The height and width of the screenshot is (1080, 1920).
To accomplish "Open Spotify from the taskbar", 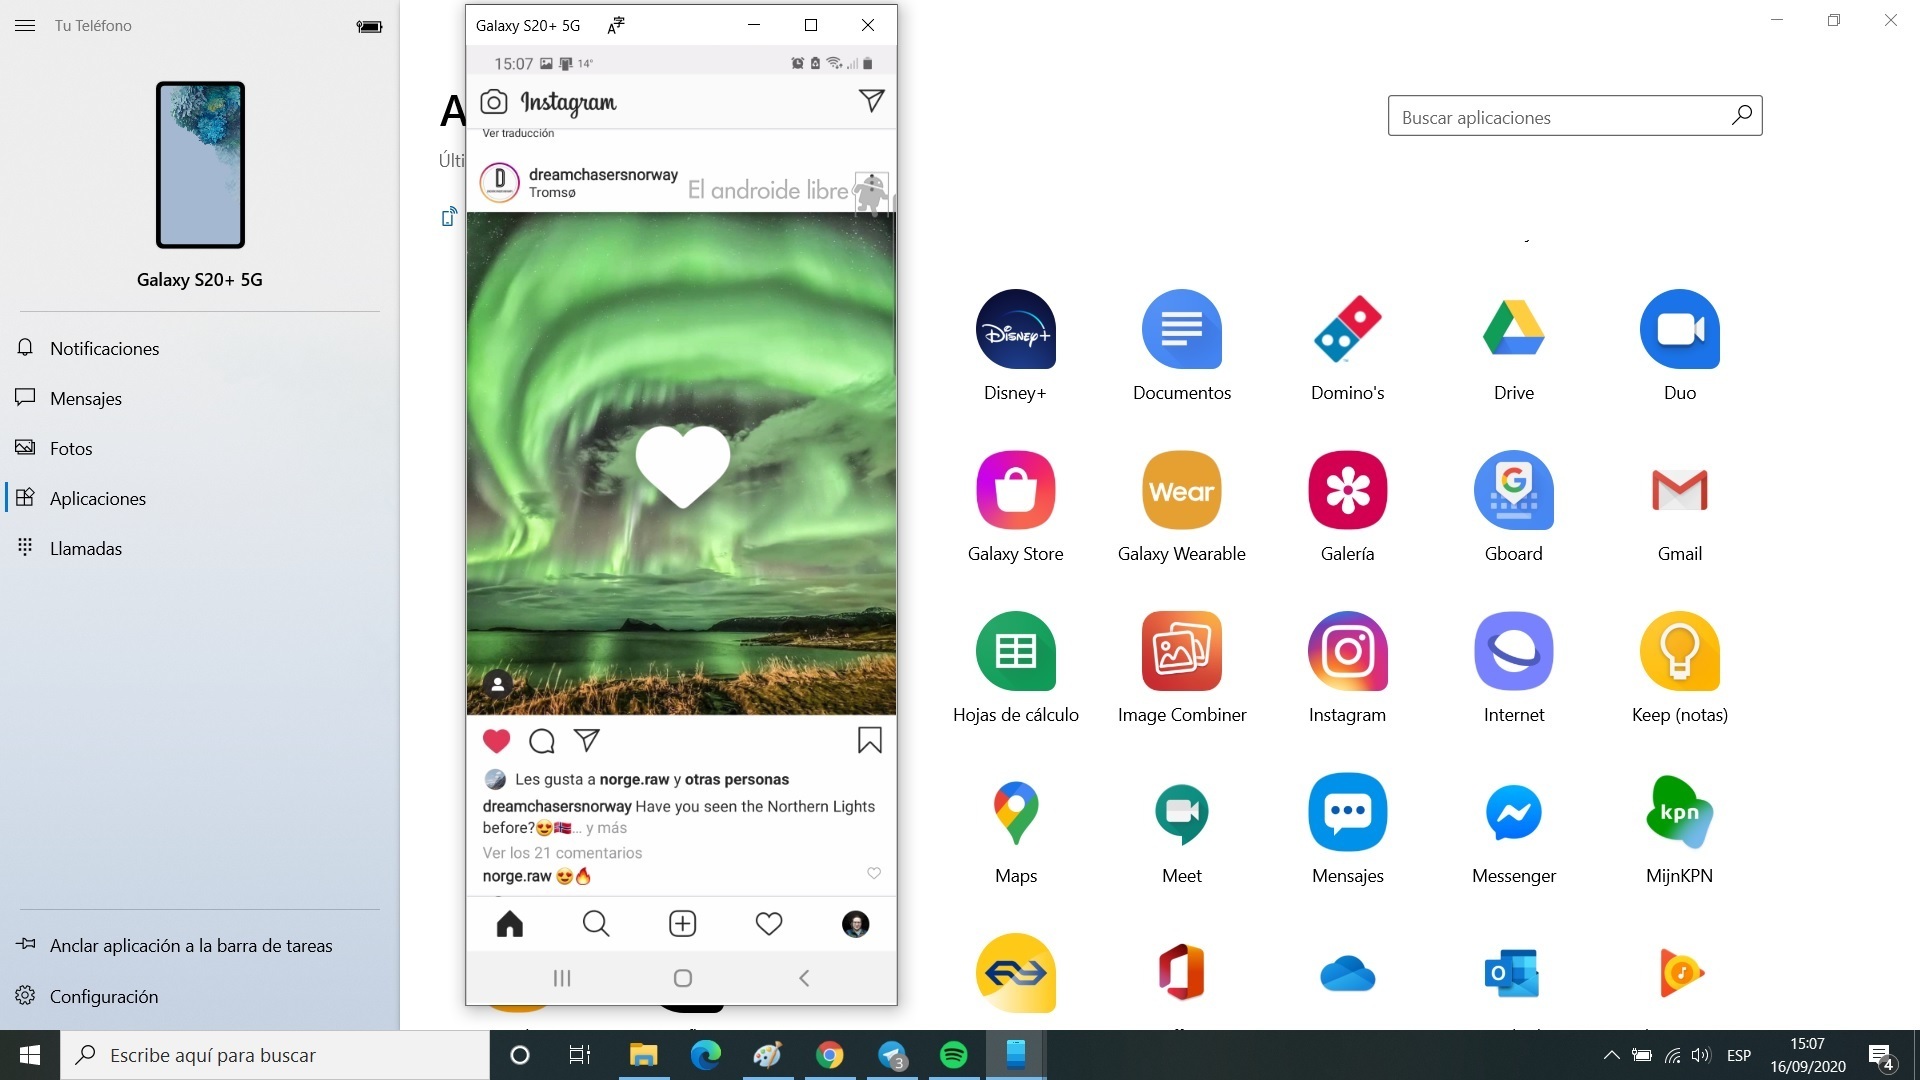I will [953, 1055].
